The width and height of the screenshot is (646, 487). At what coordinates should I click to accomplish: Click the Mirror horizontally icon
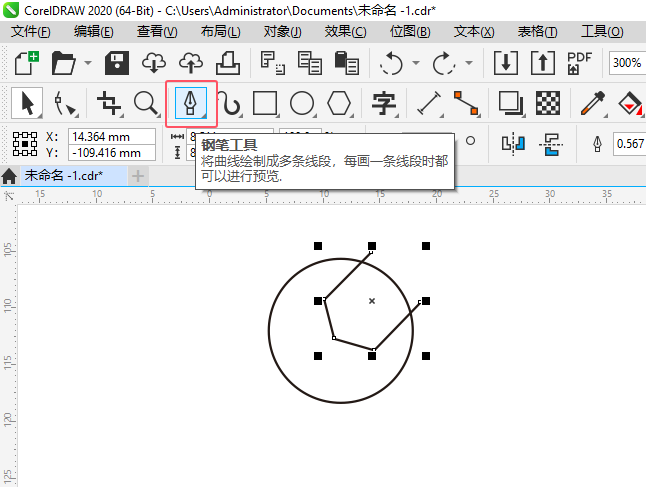click(x=513, y=144)
